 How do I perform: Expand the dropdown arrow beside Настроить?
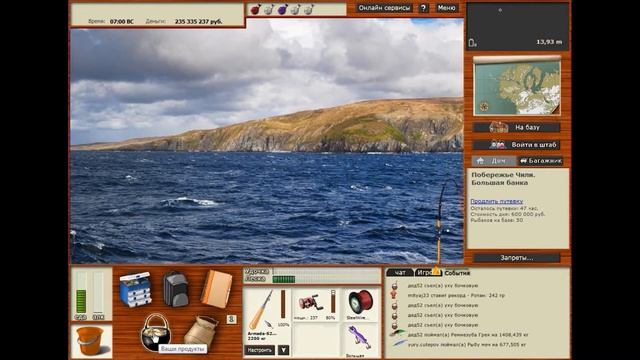click(283, 350)
